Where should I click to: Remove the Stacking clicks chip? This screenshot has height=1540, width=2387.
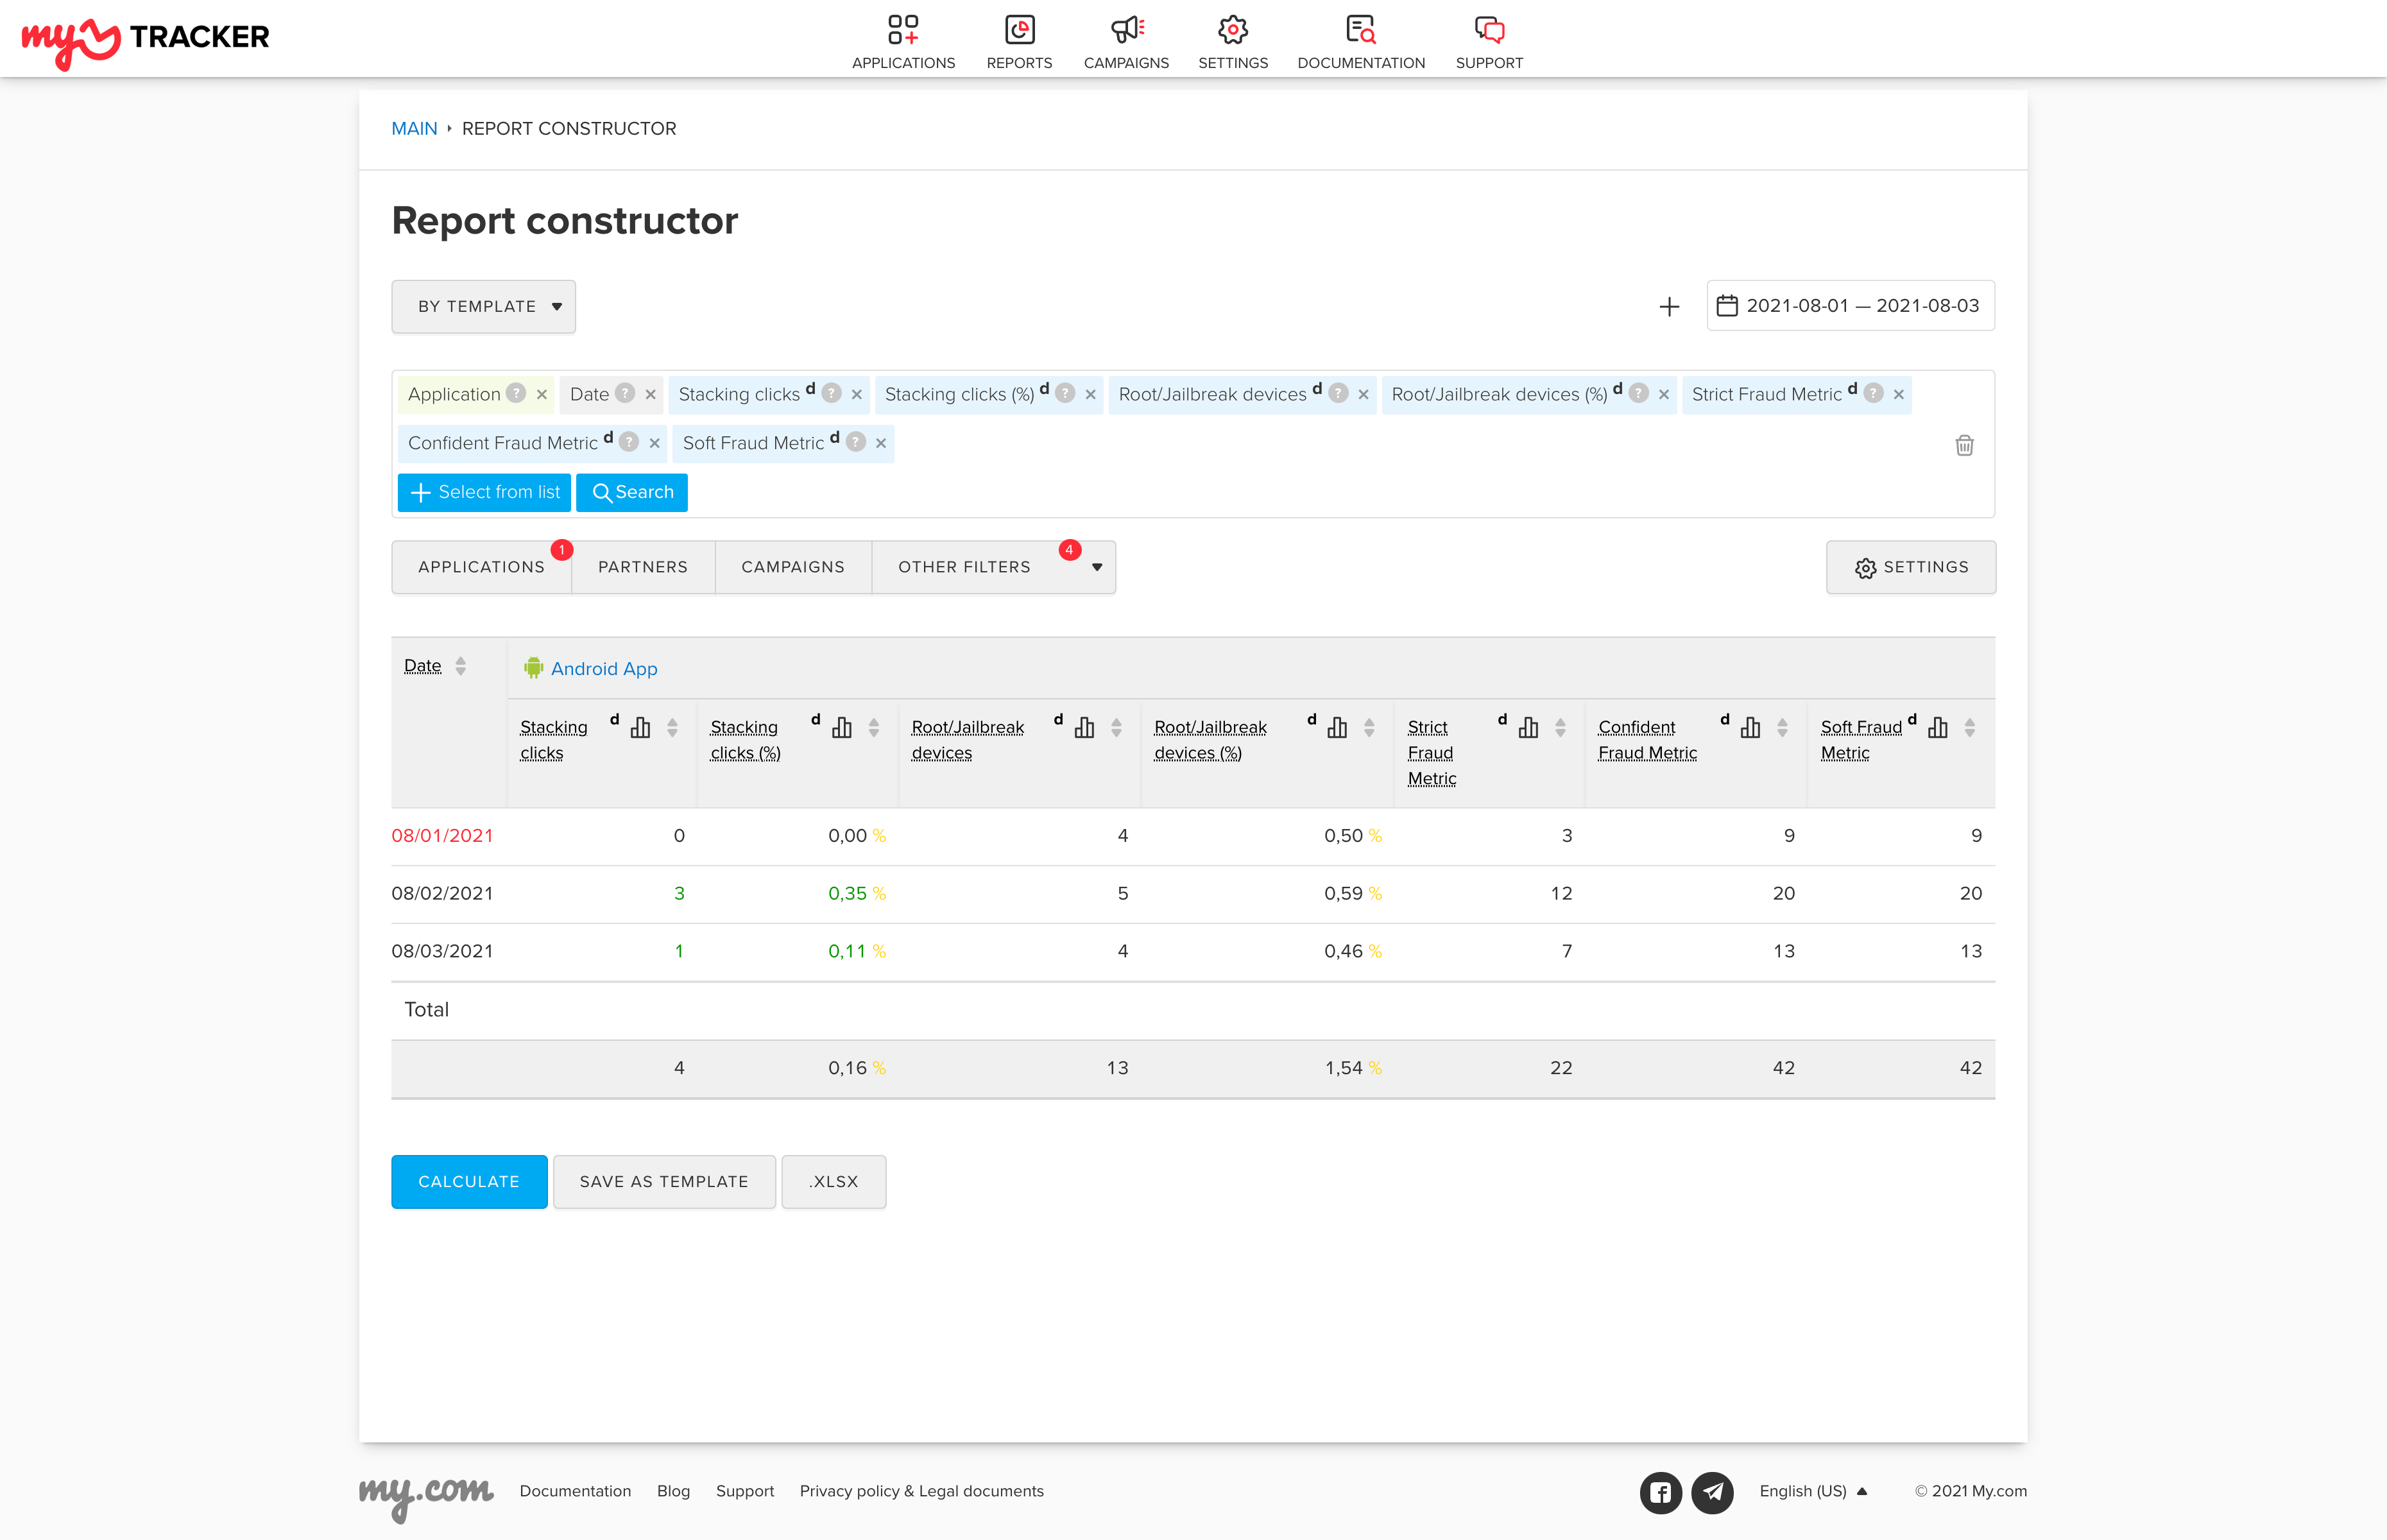pyautogui.click(x=856, y=395)
